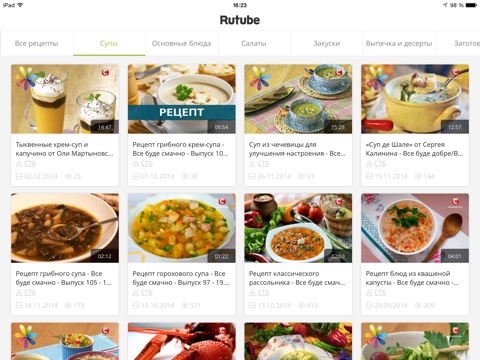The height and width of the screenshot is (360, 480).
Task: Select the Основные блюда tab
Action: (181, 43)
